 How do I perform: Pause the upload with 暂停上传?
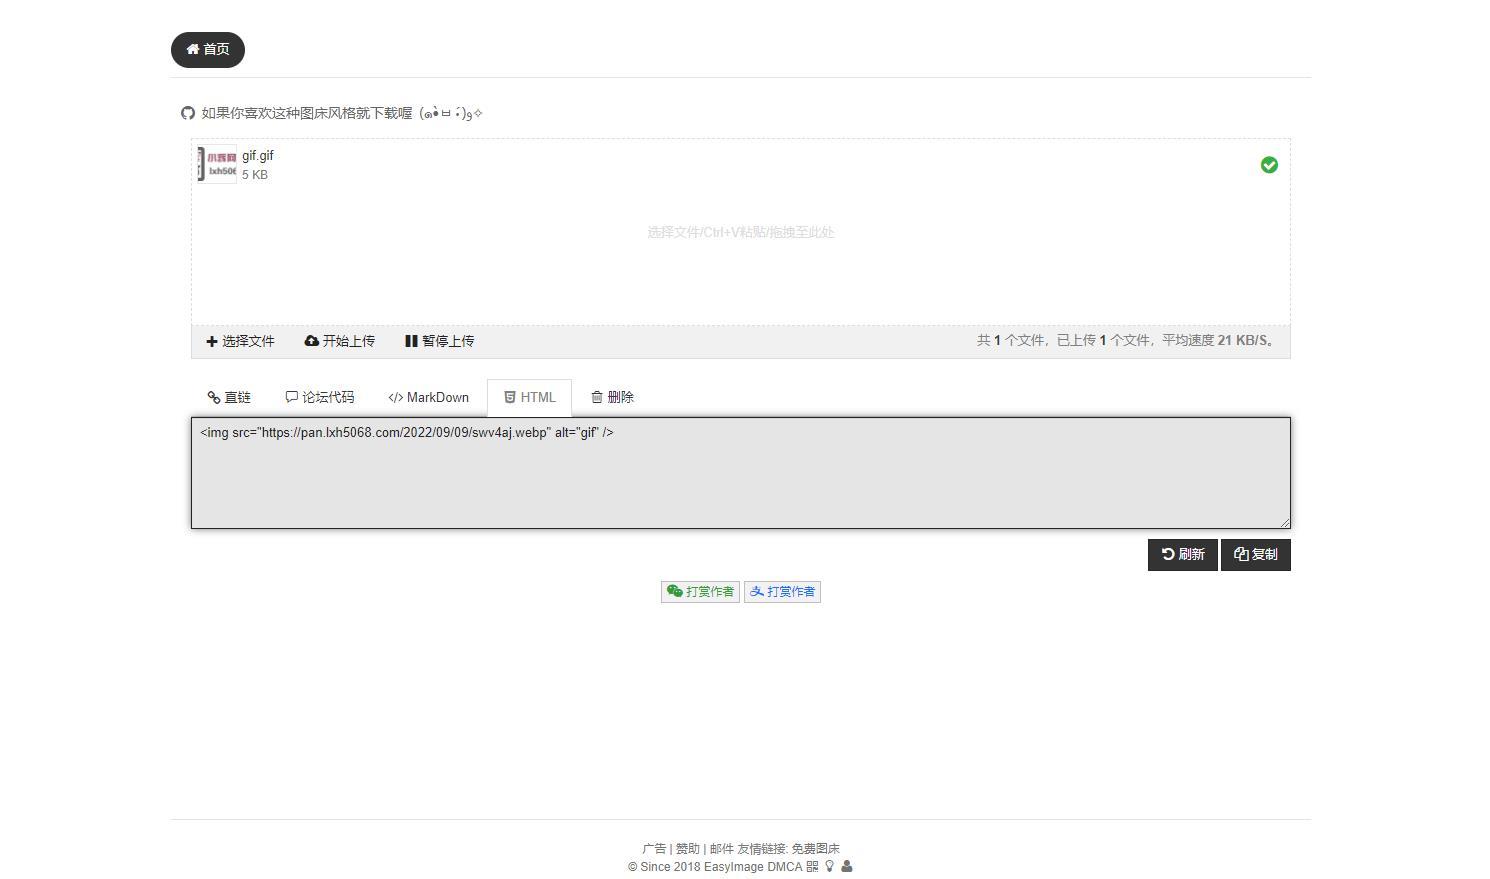(x=440, y=341)
